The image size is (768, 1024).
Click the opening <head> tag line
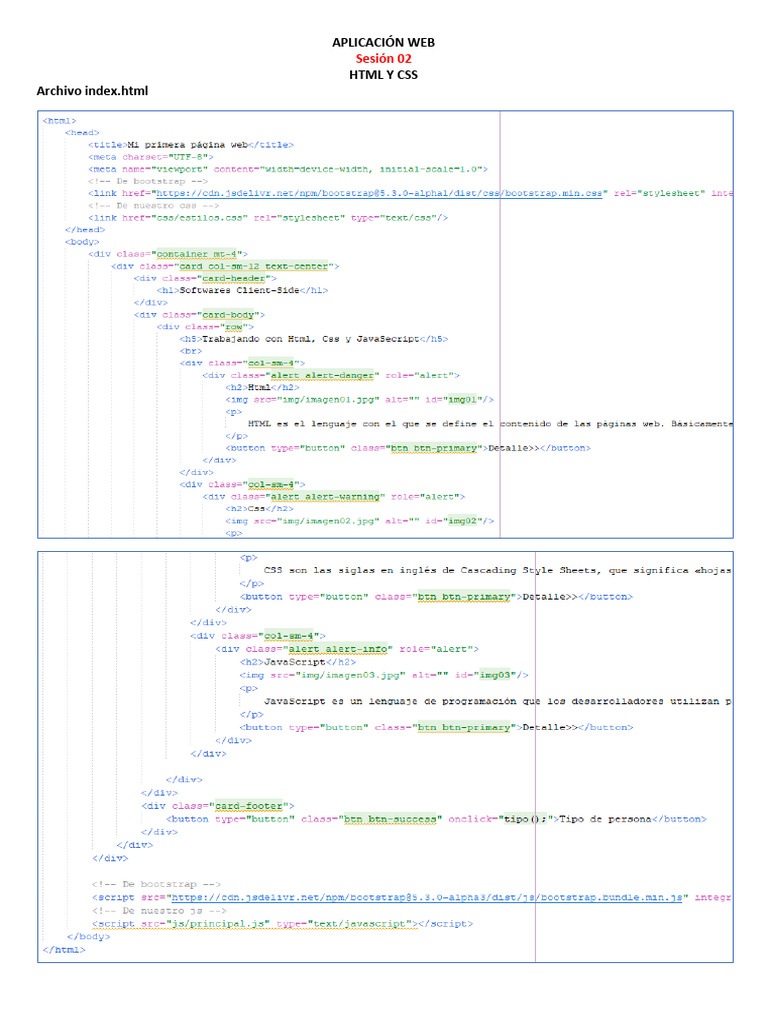tap(82, 133)
